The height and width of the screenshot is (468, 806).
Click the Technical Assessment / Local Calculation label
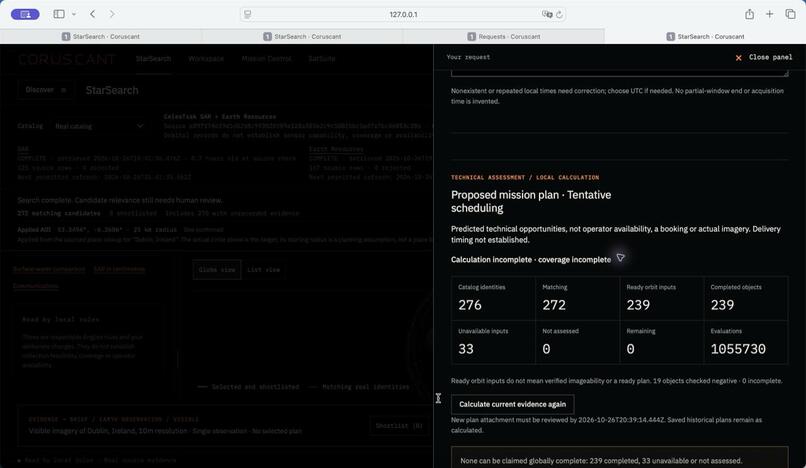(525, 177)
